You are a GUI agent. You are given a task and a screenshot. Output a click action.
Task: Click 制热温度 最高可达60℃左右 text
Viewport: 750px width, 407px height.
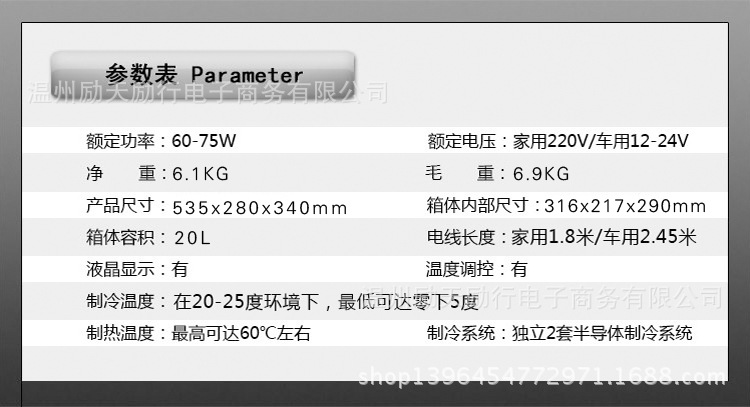(x=199, y=333)
